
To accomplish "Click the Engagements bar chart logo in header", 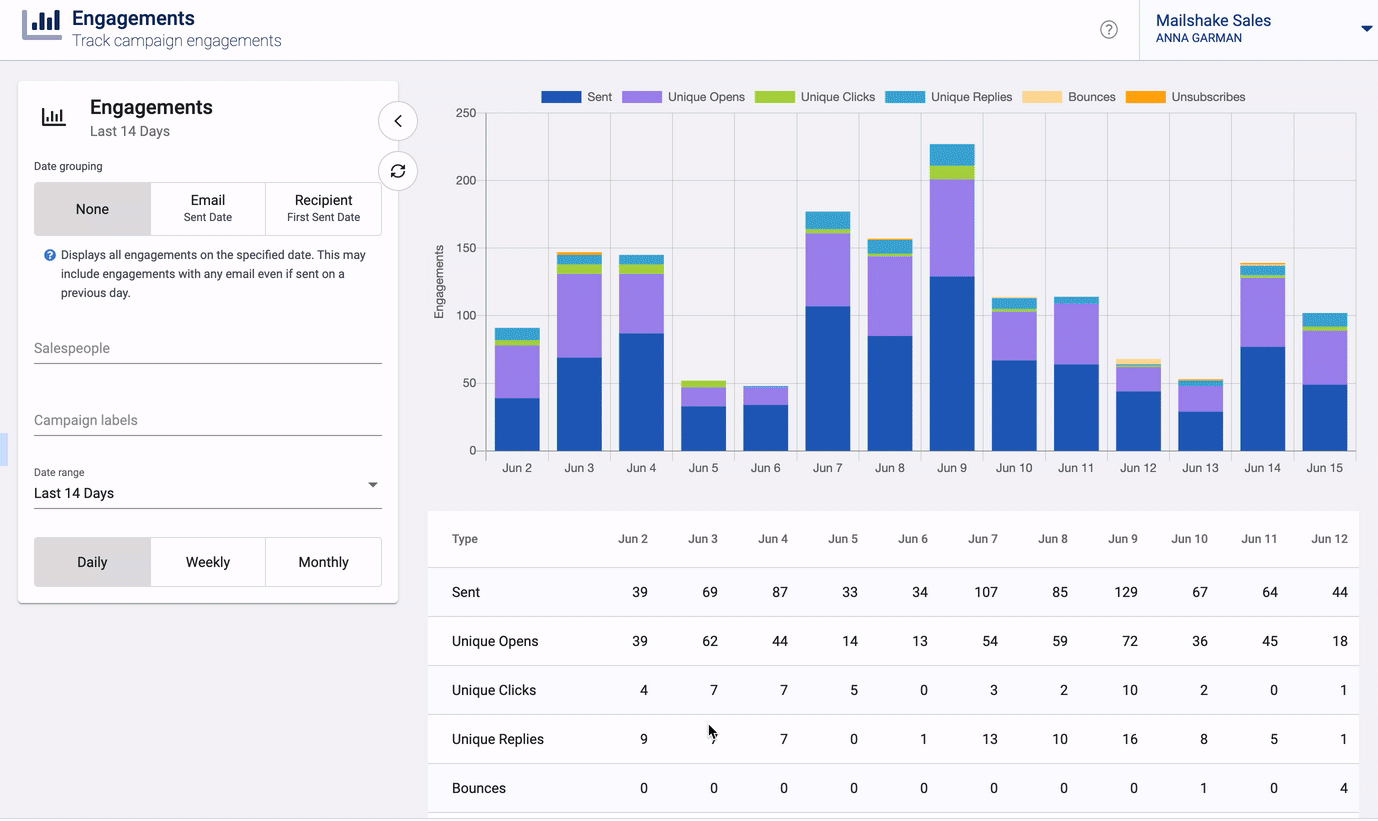I will [41, 24].
